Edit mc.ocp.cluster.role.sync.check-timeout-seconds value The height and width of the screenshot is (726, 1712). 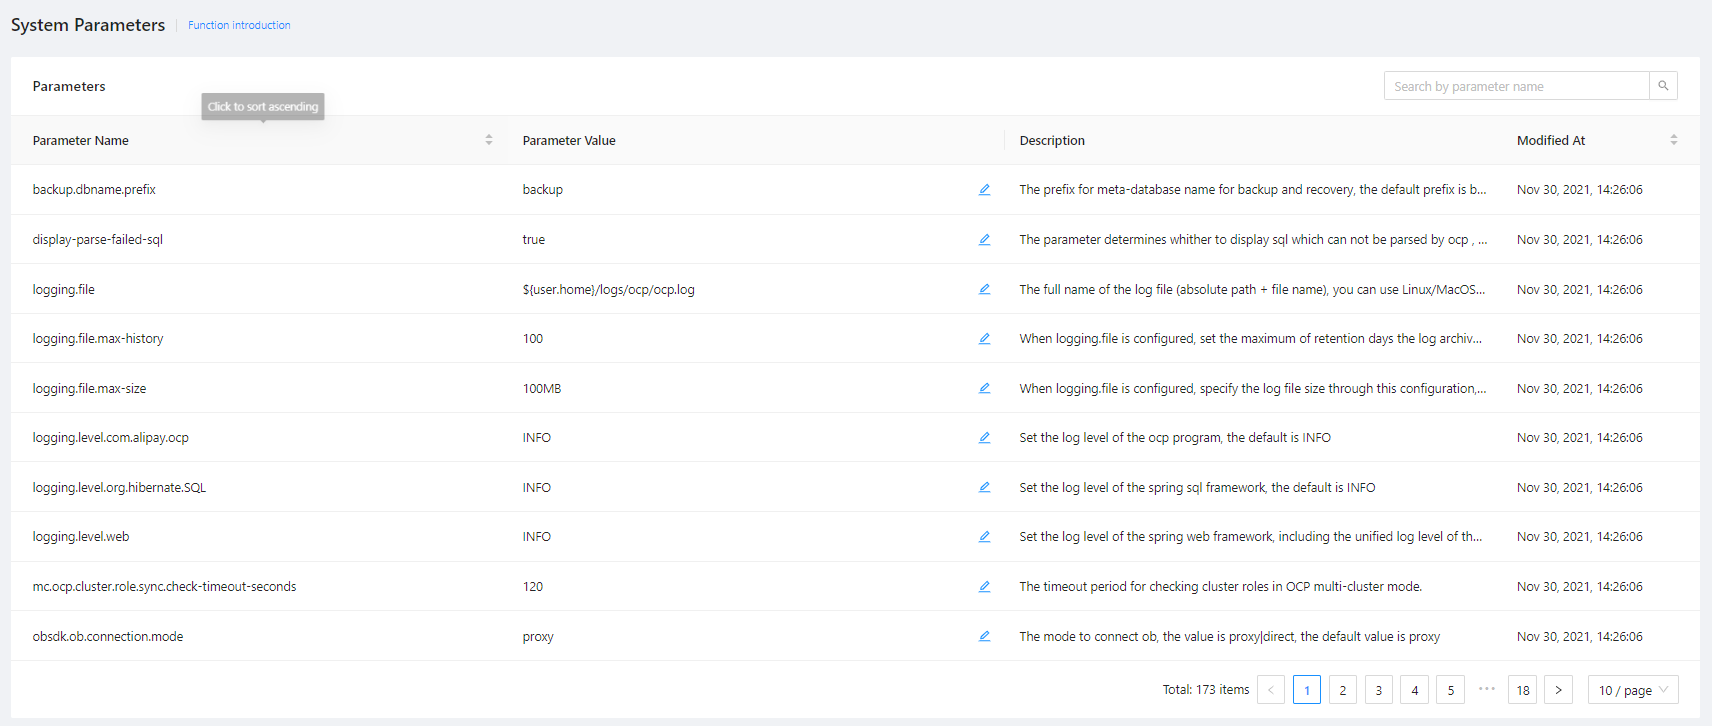point(984,587)
